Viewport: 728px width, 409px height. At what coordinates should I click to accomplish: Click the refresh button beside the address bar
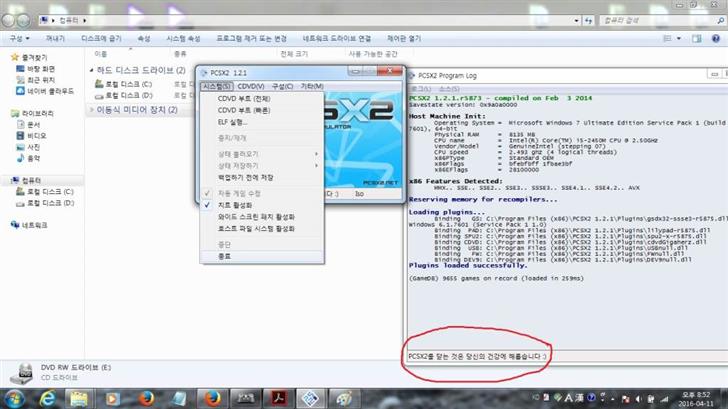(x=589, y=20)
